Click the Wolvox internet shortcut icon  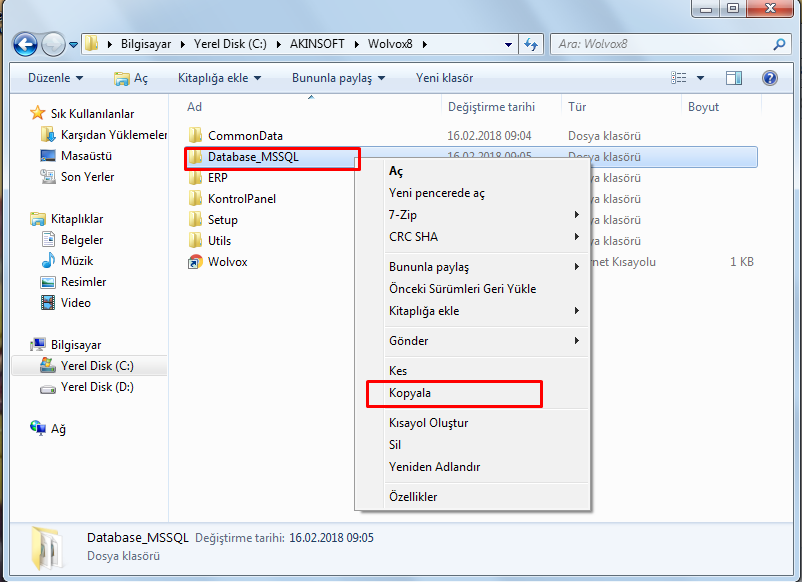[x=196, y=262]
